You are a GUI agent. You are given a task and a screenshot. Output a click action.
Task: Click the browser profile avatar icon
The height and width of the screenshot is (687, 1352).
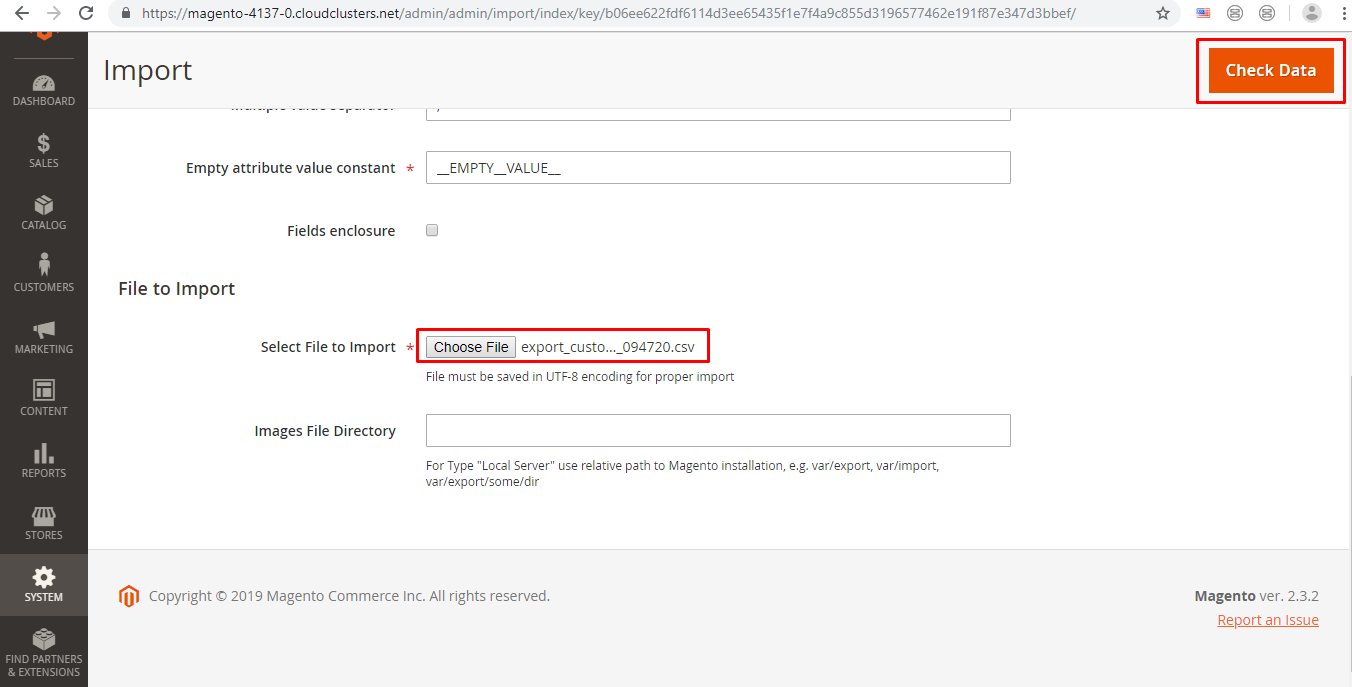1311,14
